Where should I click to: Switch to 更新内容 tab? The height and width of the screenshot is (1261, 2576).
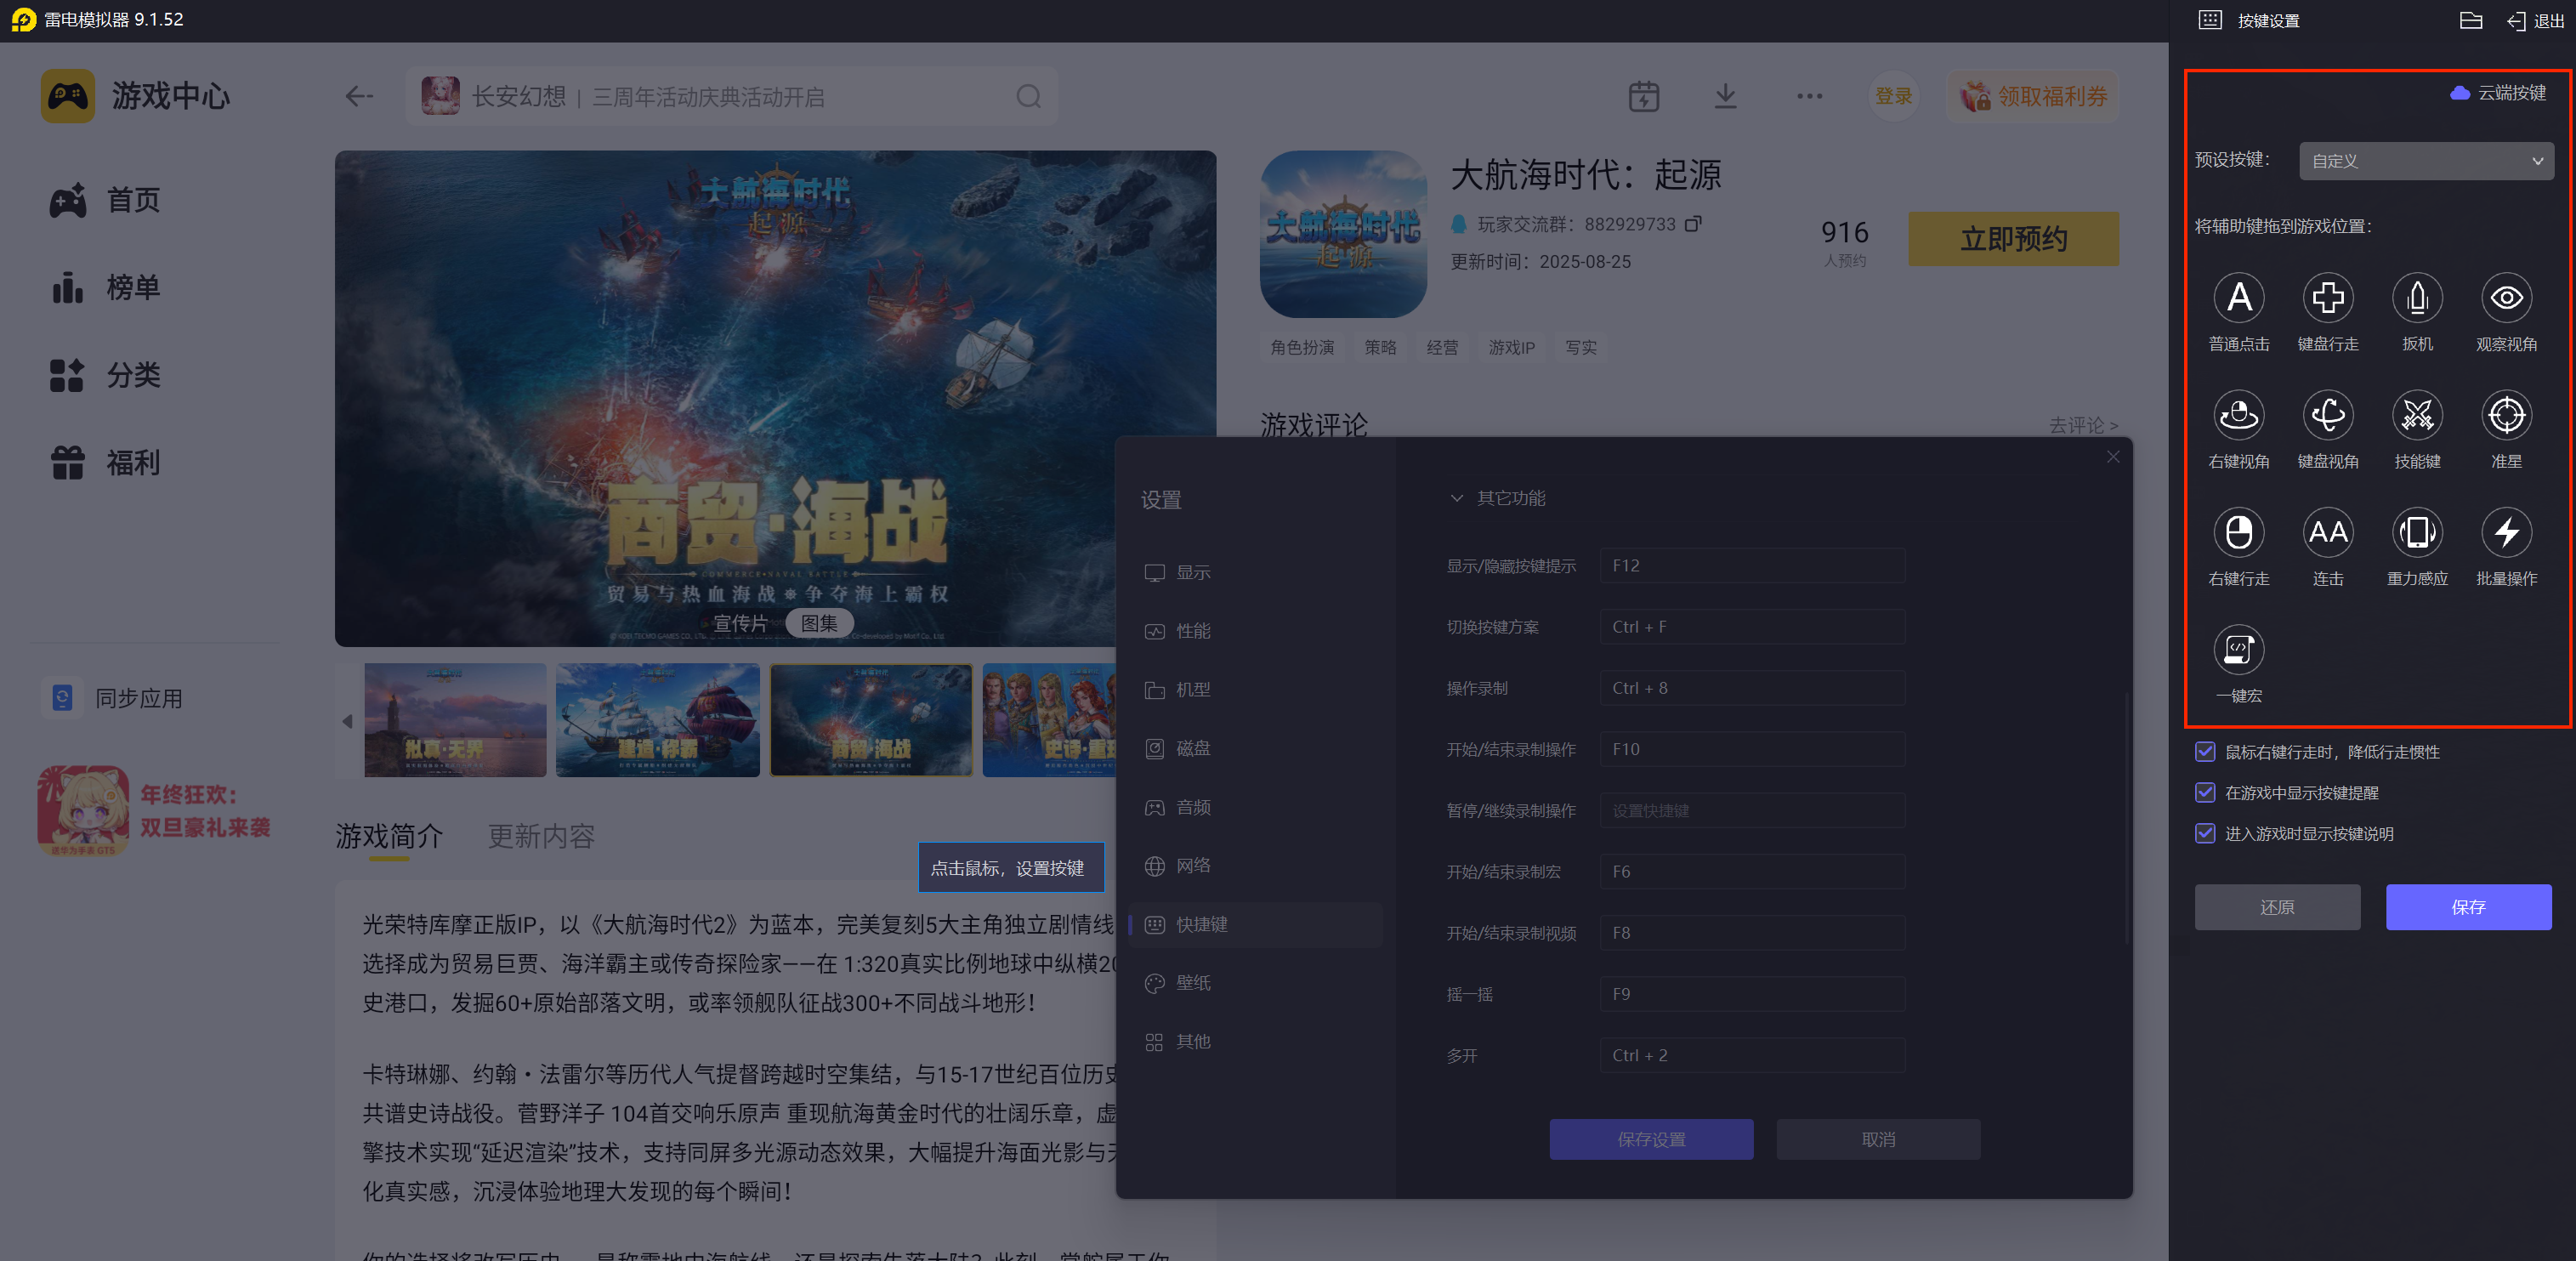pyautogui.click(x=540, y=835)
